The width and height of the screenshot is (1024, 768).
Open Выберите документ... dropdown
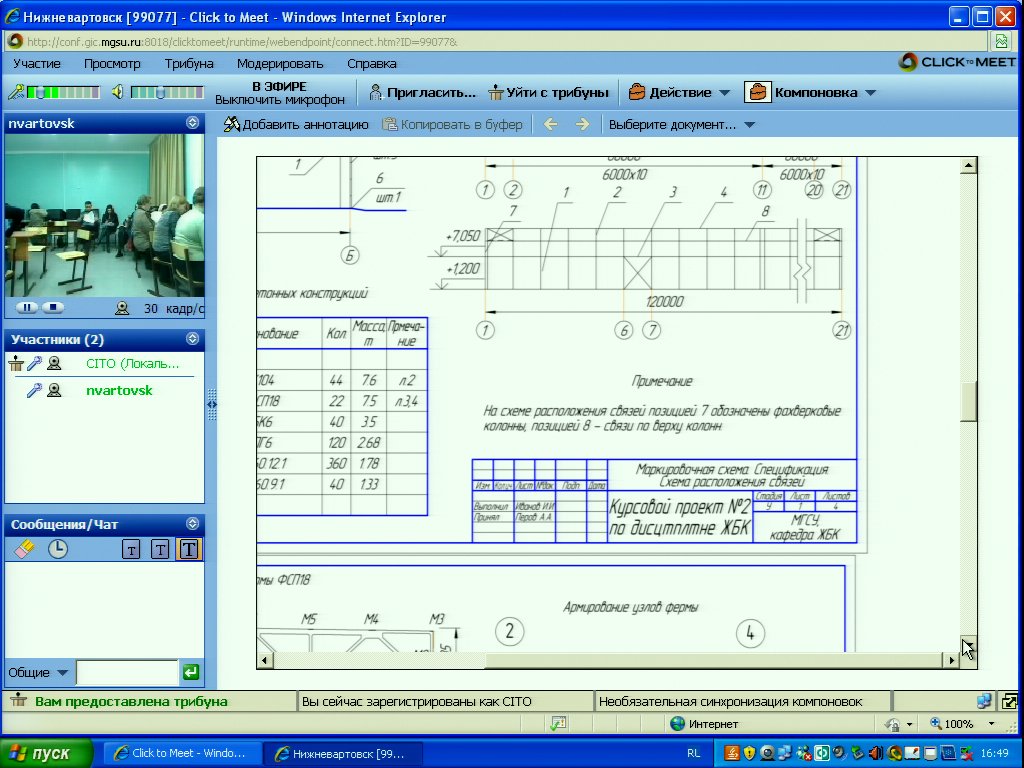681,124
